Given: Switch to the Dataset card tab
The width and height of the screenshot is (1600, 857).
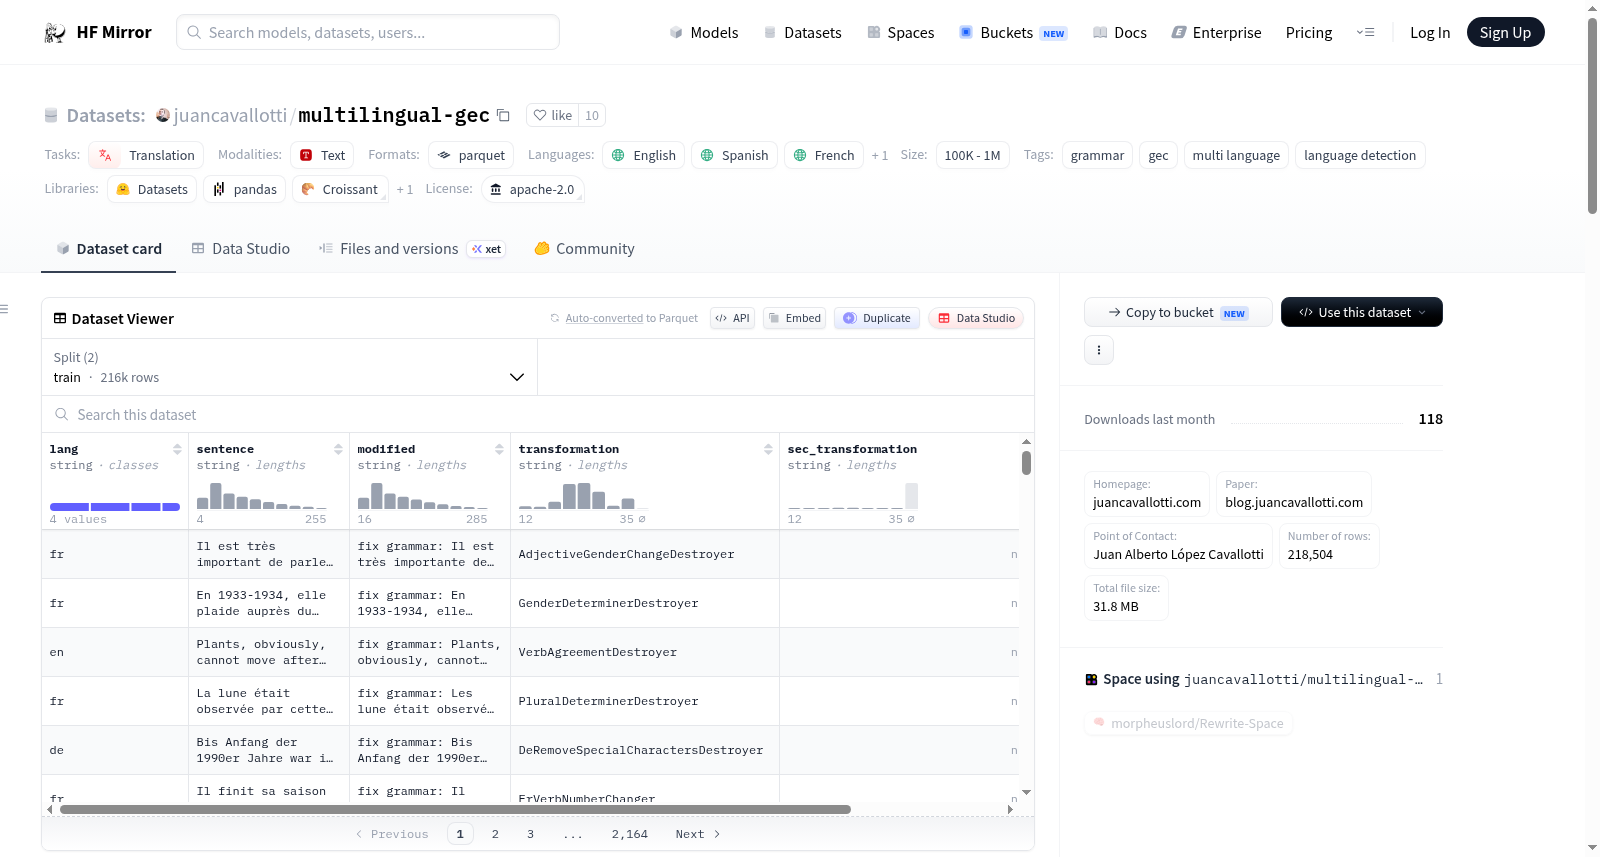Looking at the screenshot, I should click(x=108, y=249).
